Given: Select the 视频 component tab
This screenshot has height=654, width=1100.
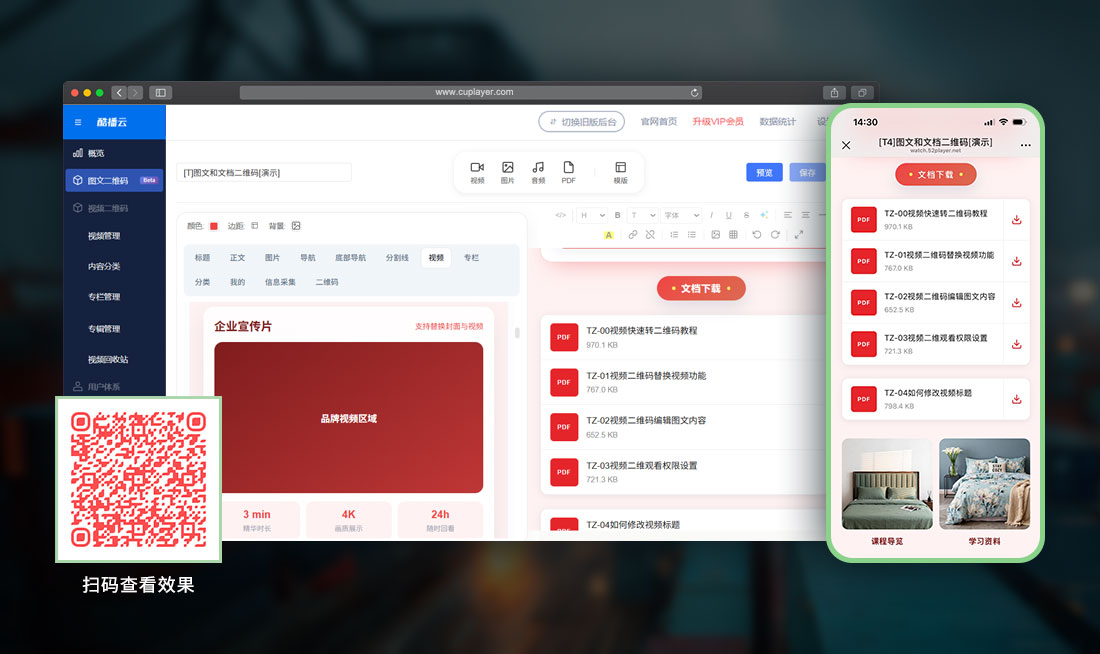Looking at the screenshot, I should [436, 258].
